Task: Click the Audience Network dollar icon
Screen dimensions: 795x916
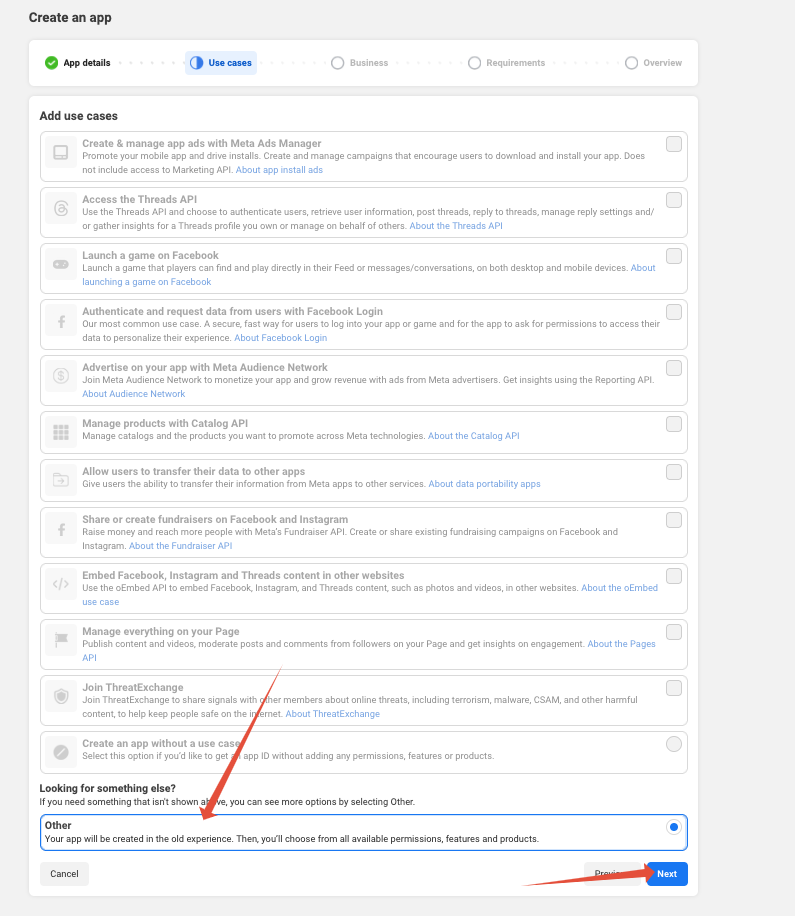Action: 61,376
